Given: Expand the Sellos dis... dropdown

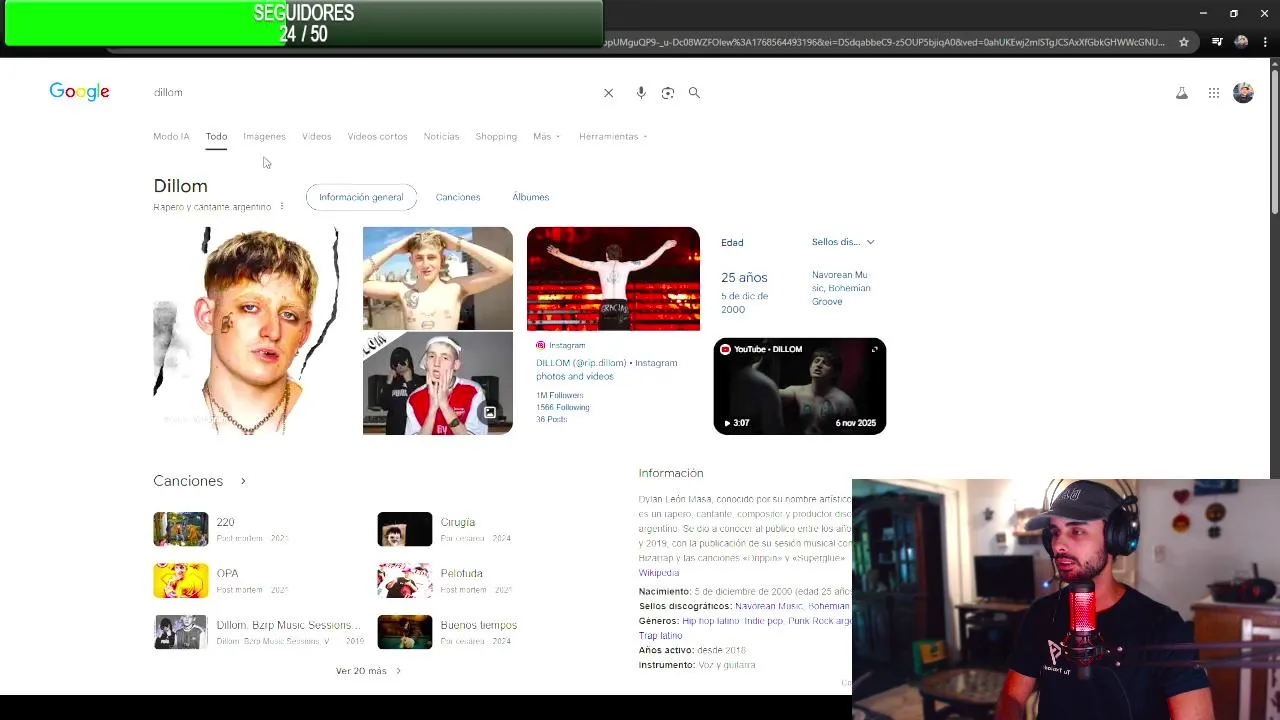Looking at the screenshot, I should [x=843, y=242].
